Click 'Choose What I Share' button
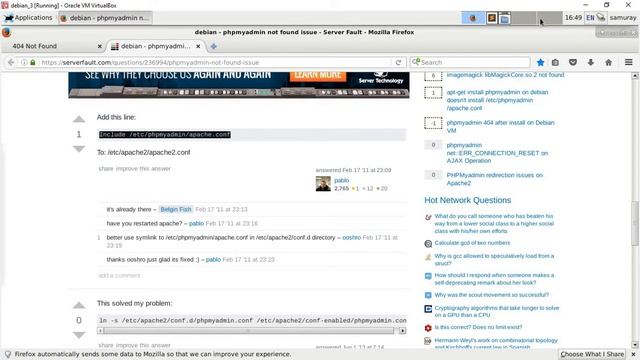This screenshot has width=640, height=360. pos(592,354)
